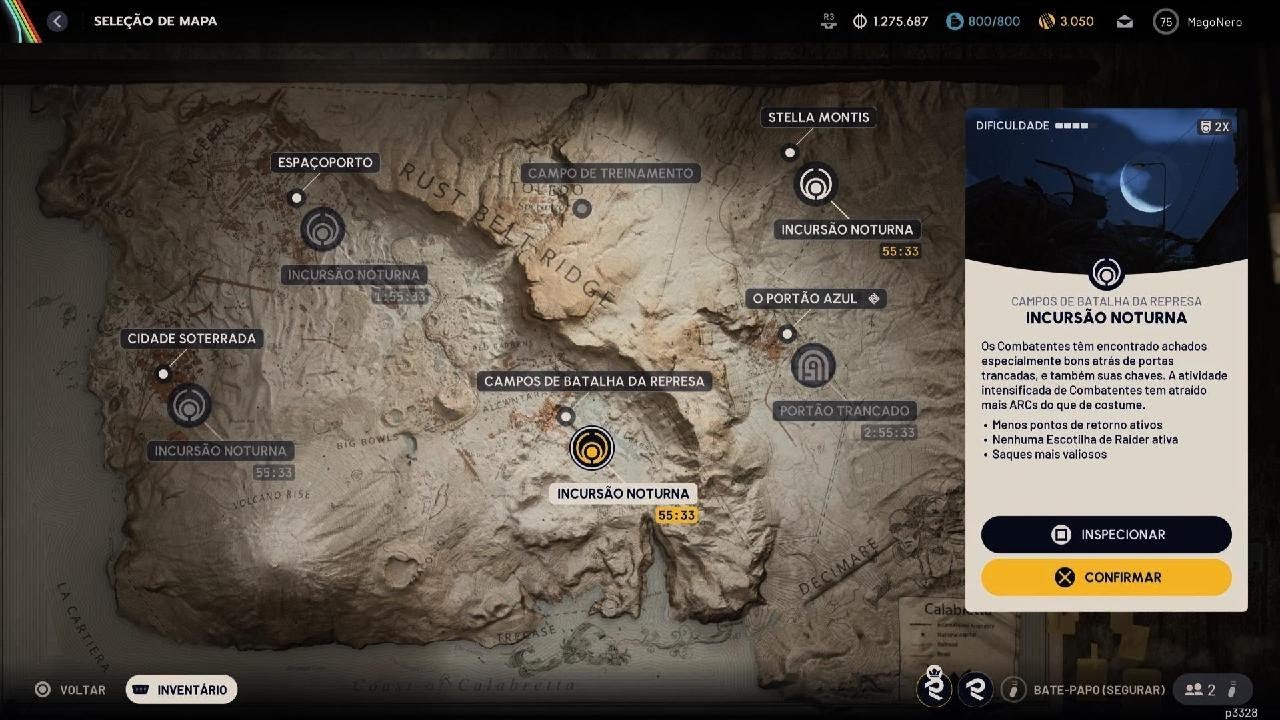
Task: Click the Seleção de Mapa title
Action: tap(155, 21)
